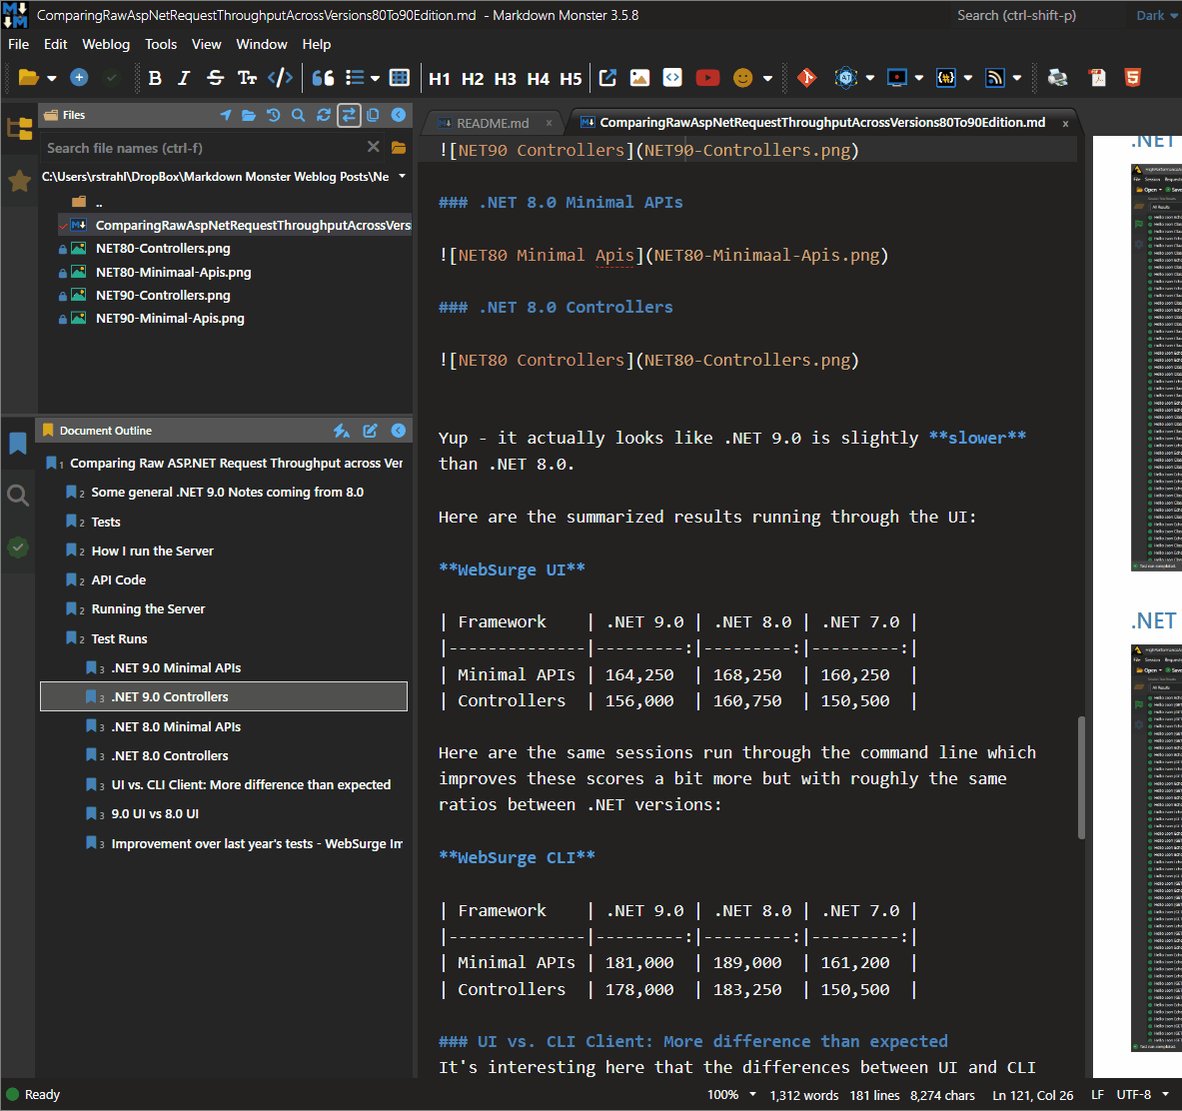Close the README.md tab
Screen dimensions: 1182x1111
click(549, 123)
